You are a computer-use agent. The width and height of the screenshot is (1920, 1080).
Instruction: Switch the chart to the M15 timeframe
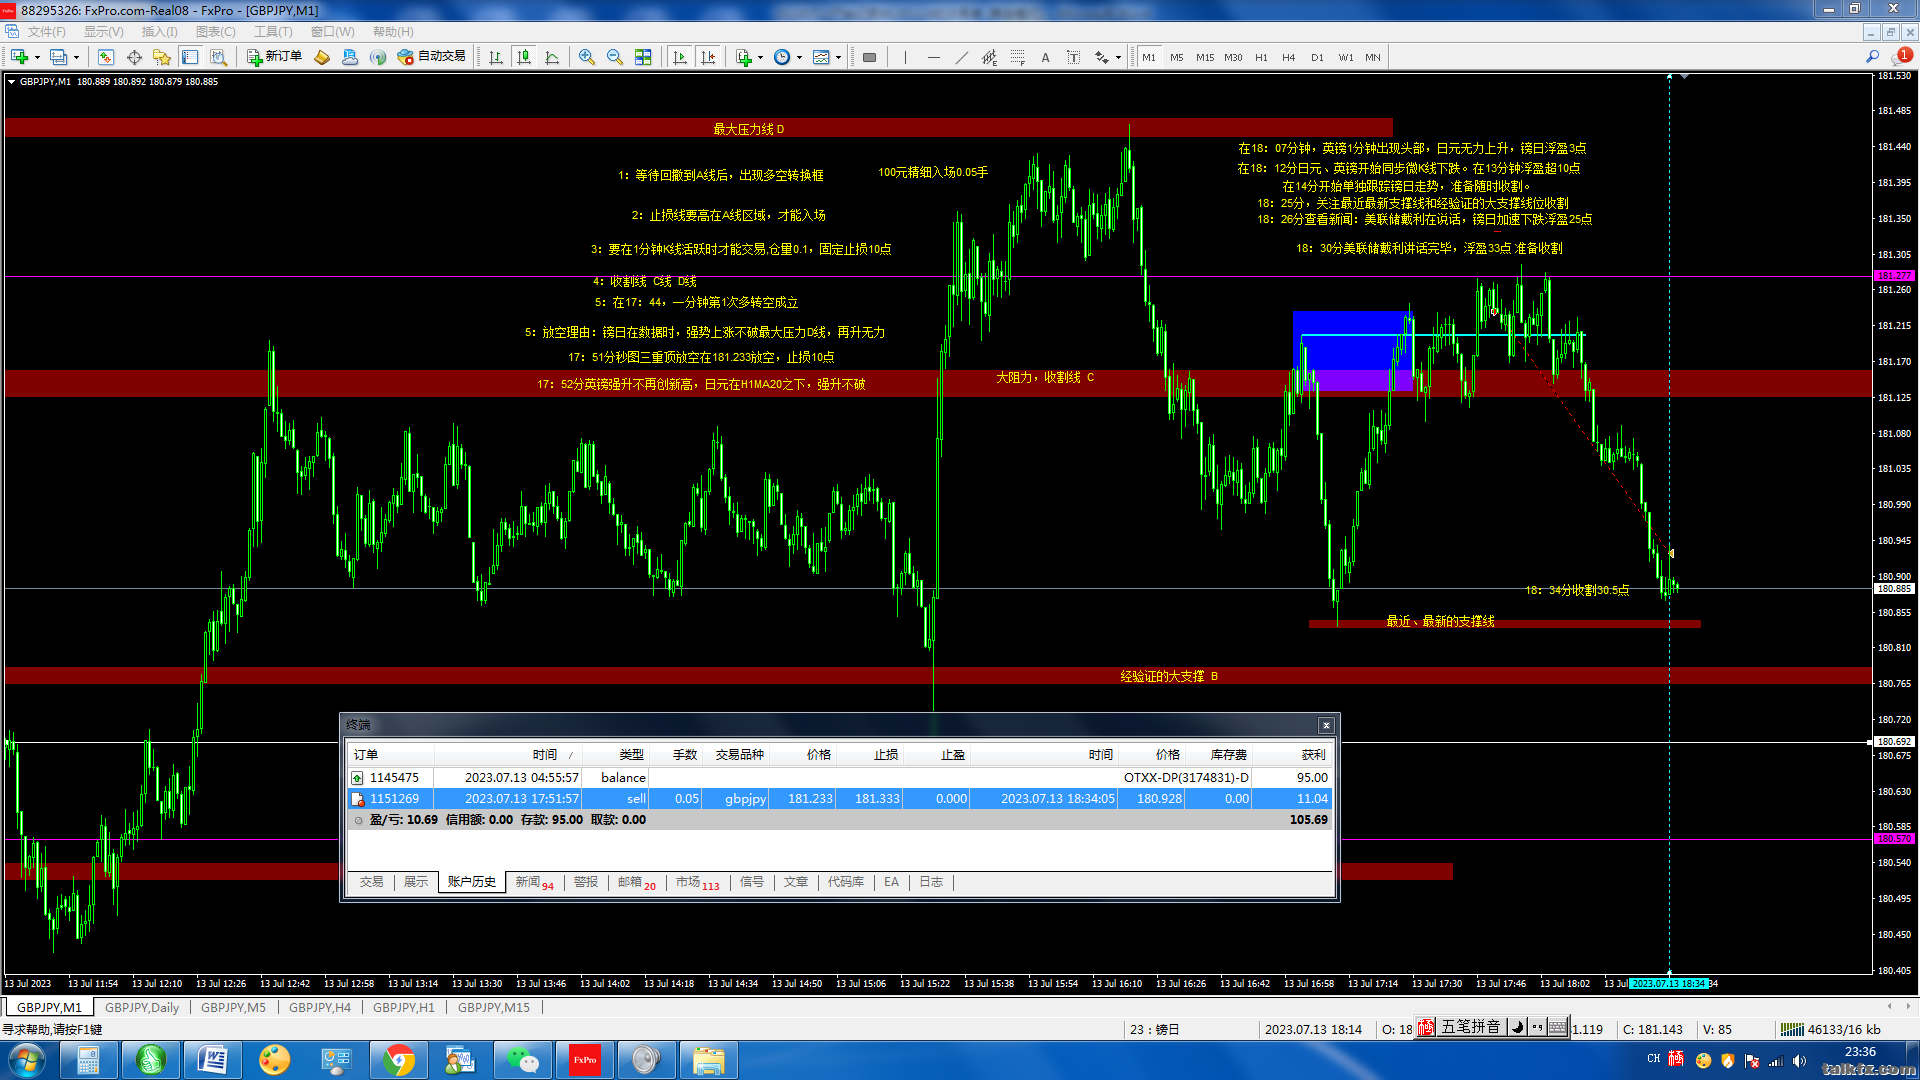(x=1205, y=57)
